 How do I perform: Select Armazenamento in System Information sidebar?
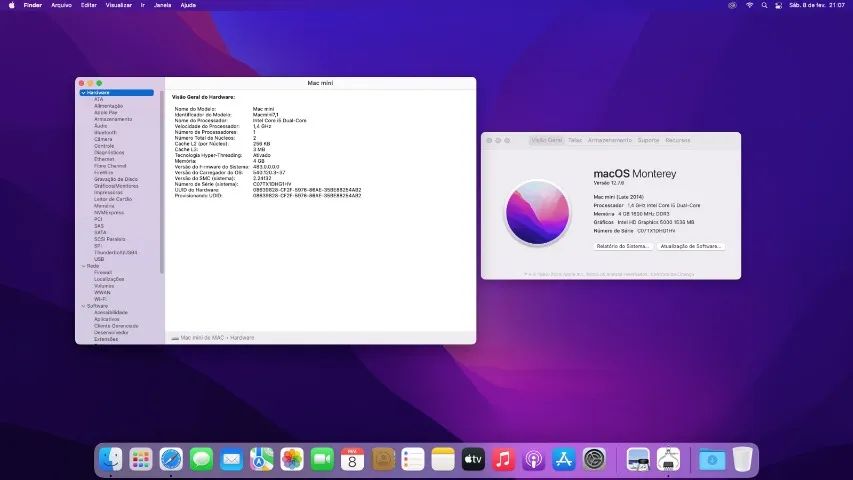pos(113,119)
